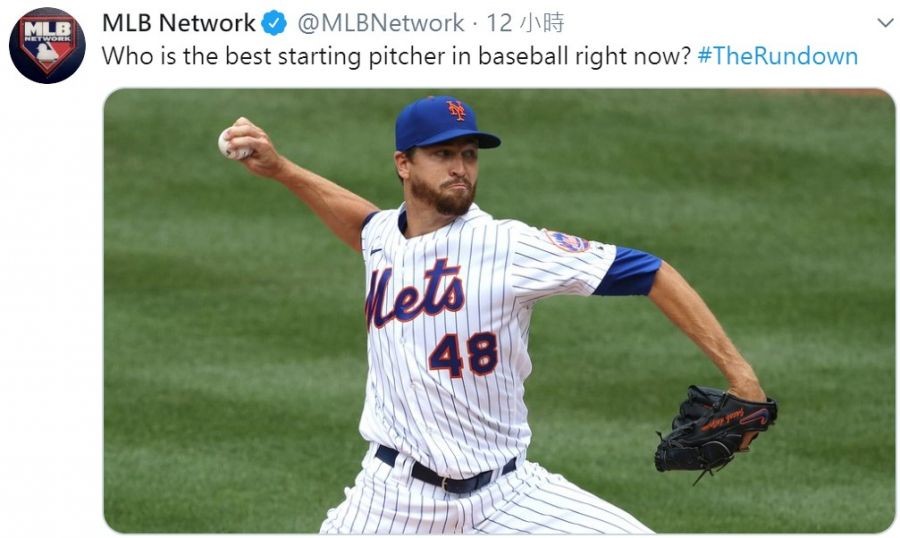Click the NY logo on the blue cap
Viewport: 900px width, 538px height.
click(x=457, y=110)
